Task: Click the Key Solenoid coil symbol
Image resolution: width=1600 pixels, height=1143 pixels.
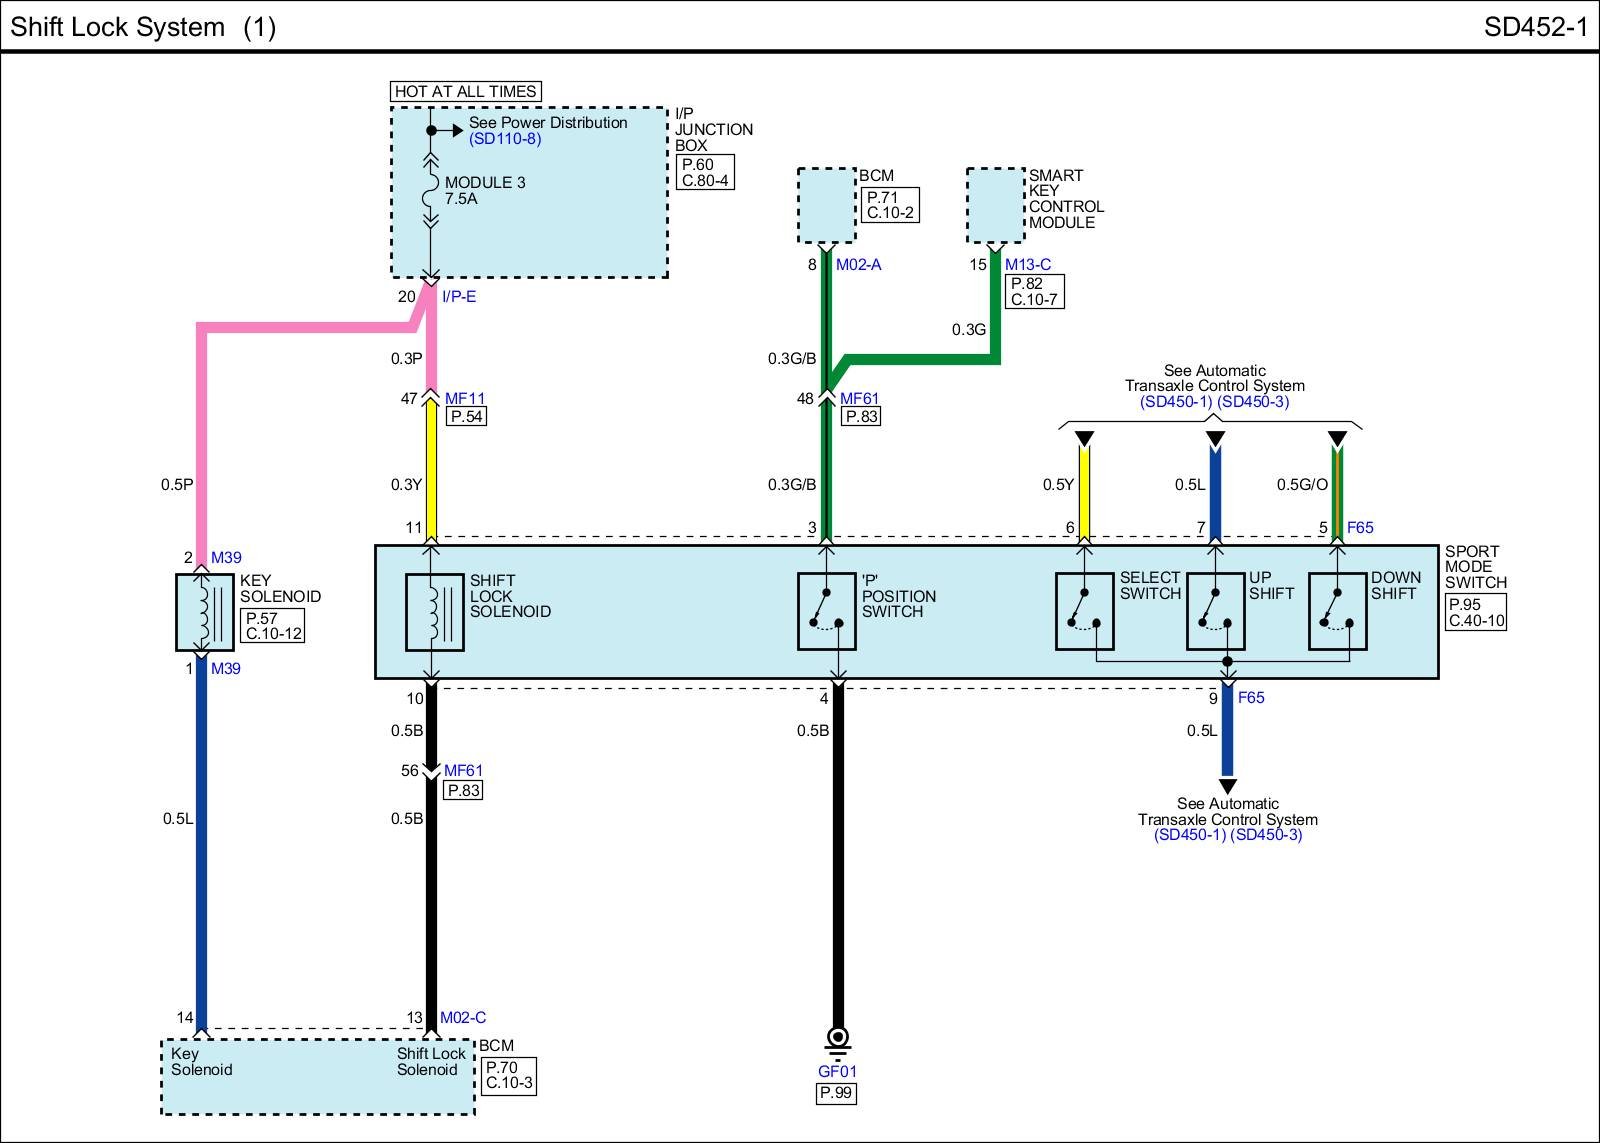Action: pyautogui.click(x=204, y=612)
